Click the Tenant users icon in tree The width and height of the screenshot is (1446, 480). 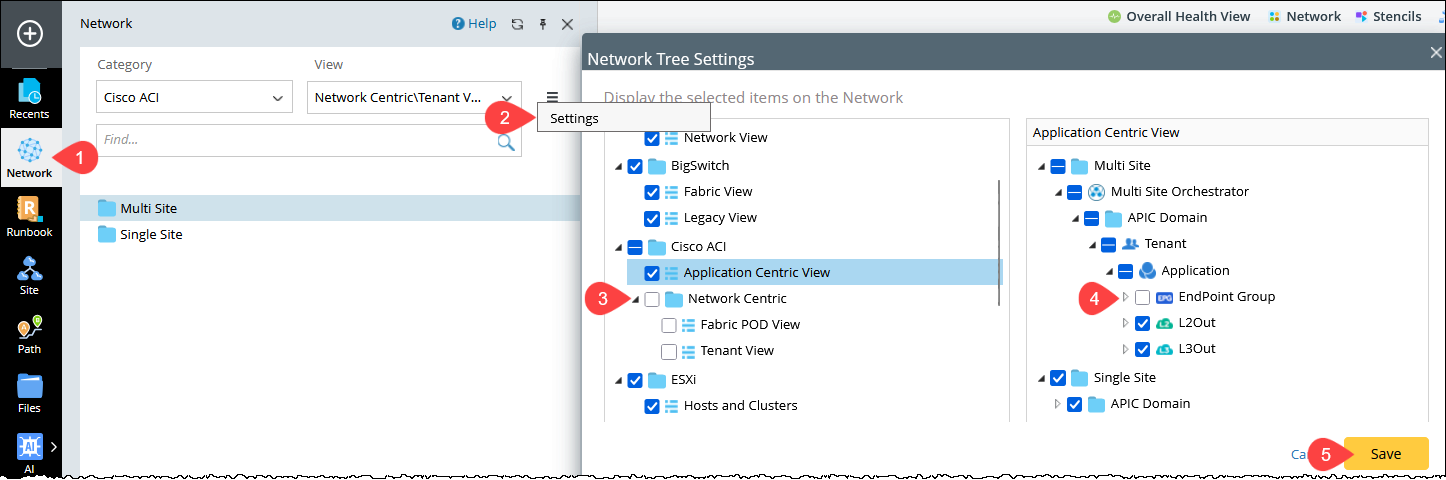click(x=1130, y=243)
